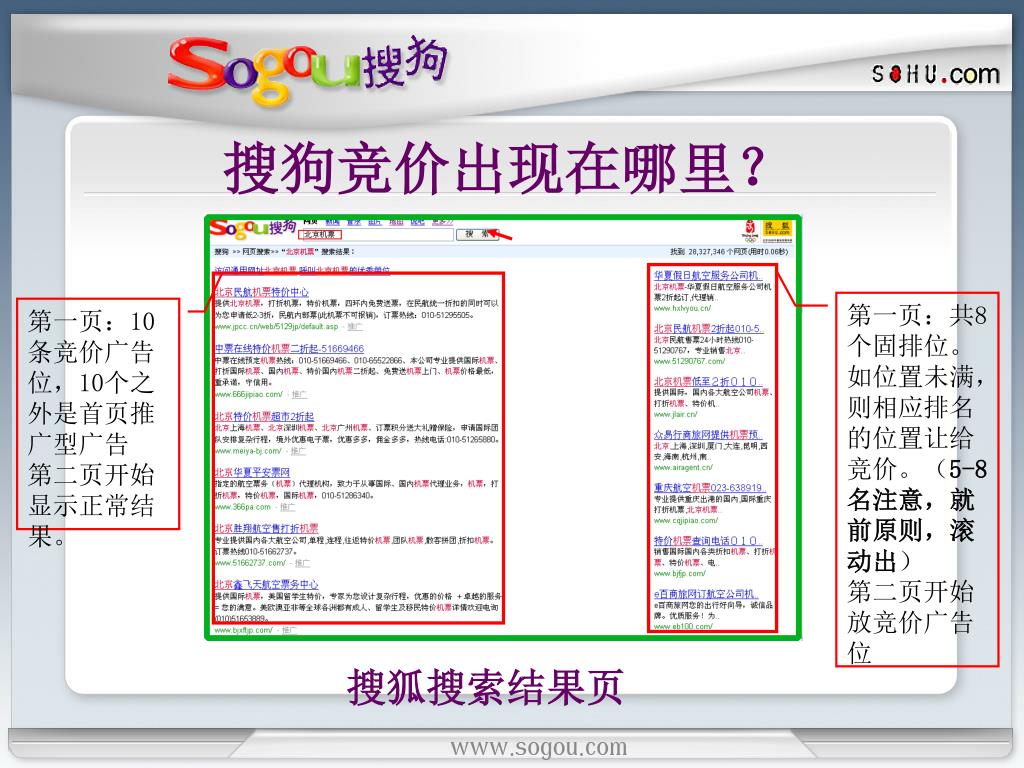
Task: Click the slide title 搜狗竞价出现在哪里?
Action: click(494, 168)
